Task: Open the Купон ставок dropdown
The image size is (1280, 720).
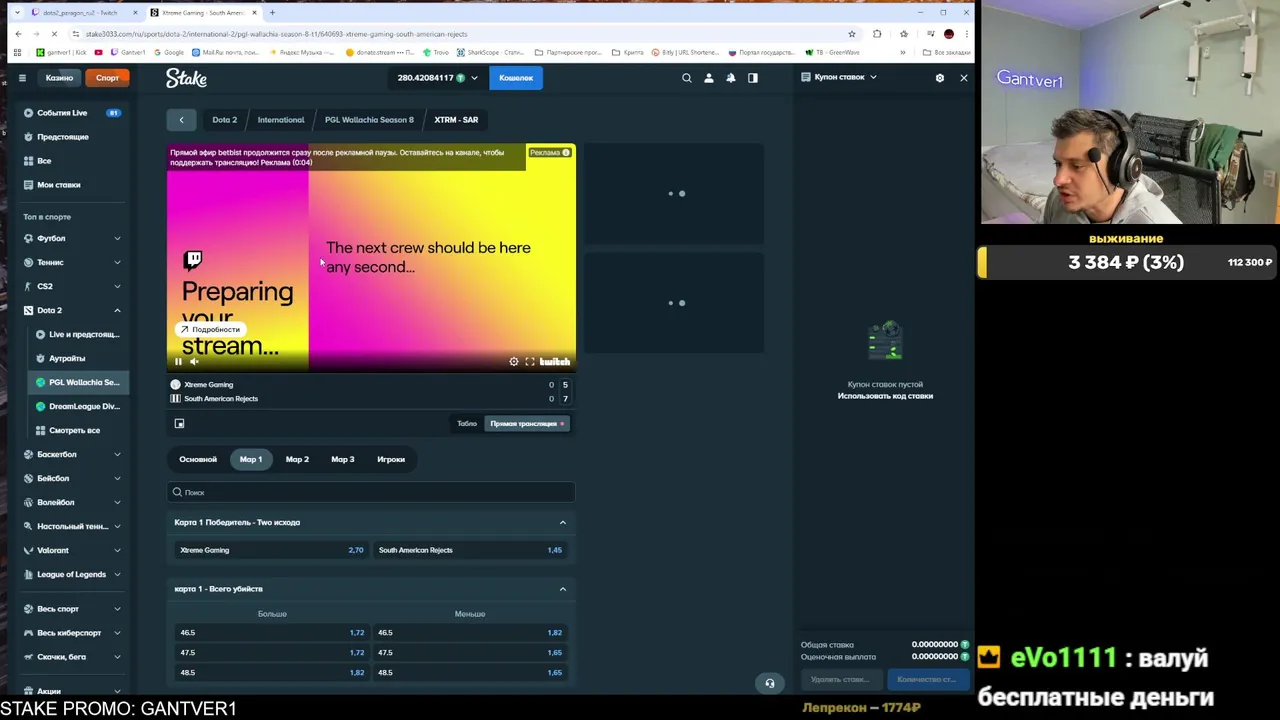Action: [840, 77]
